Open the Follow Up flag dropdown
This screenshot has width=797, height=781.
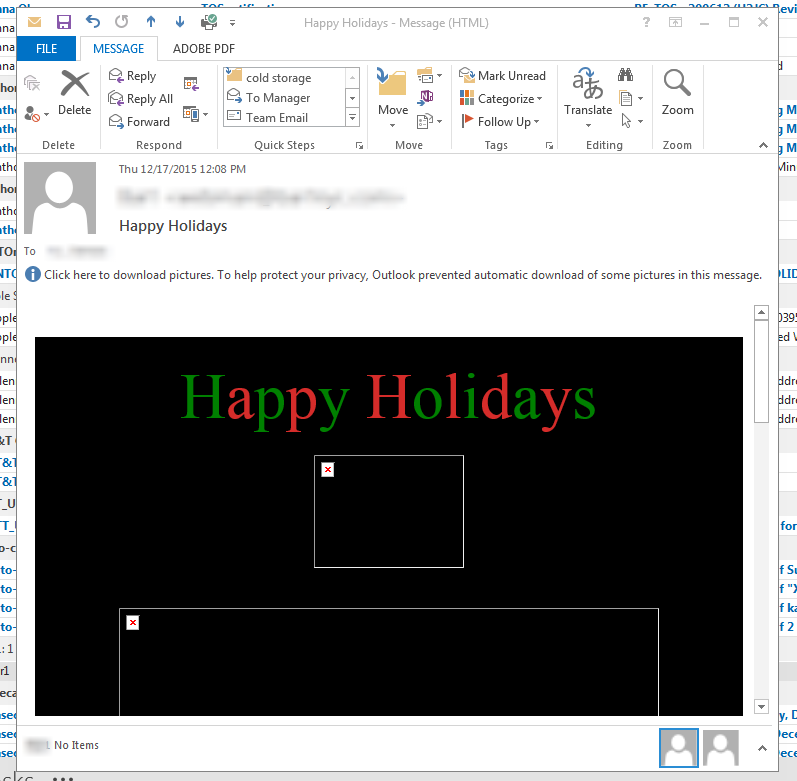pos(502,121)
